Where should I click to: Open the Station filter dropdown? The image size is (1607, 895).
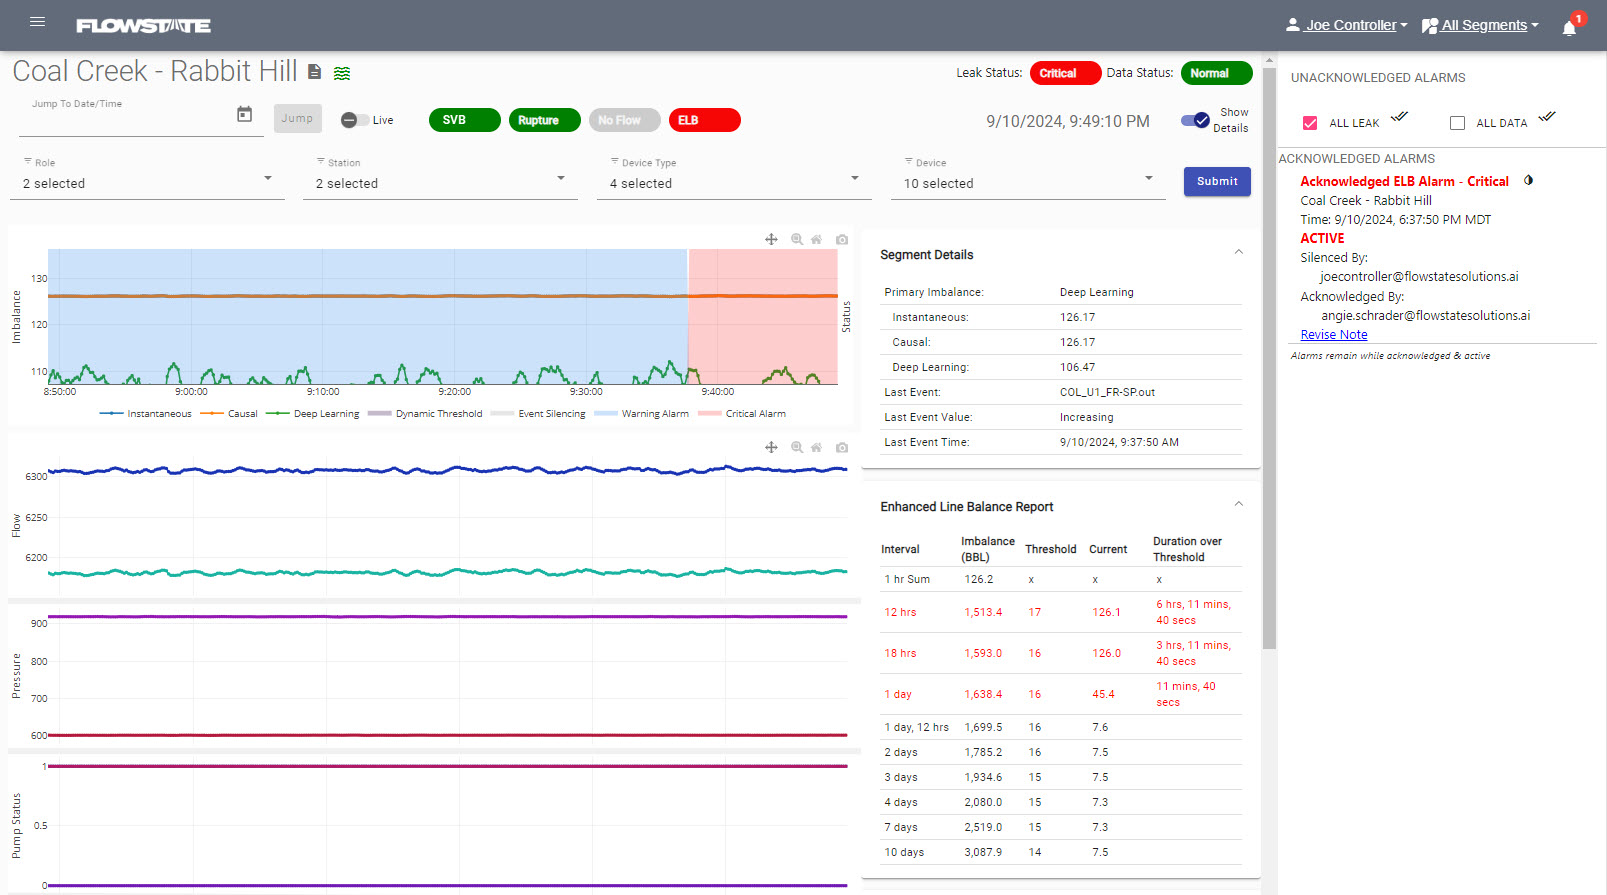[x=440, y=183]
